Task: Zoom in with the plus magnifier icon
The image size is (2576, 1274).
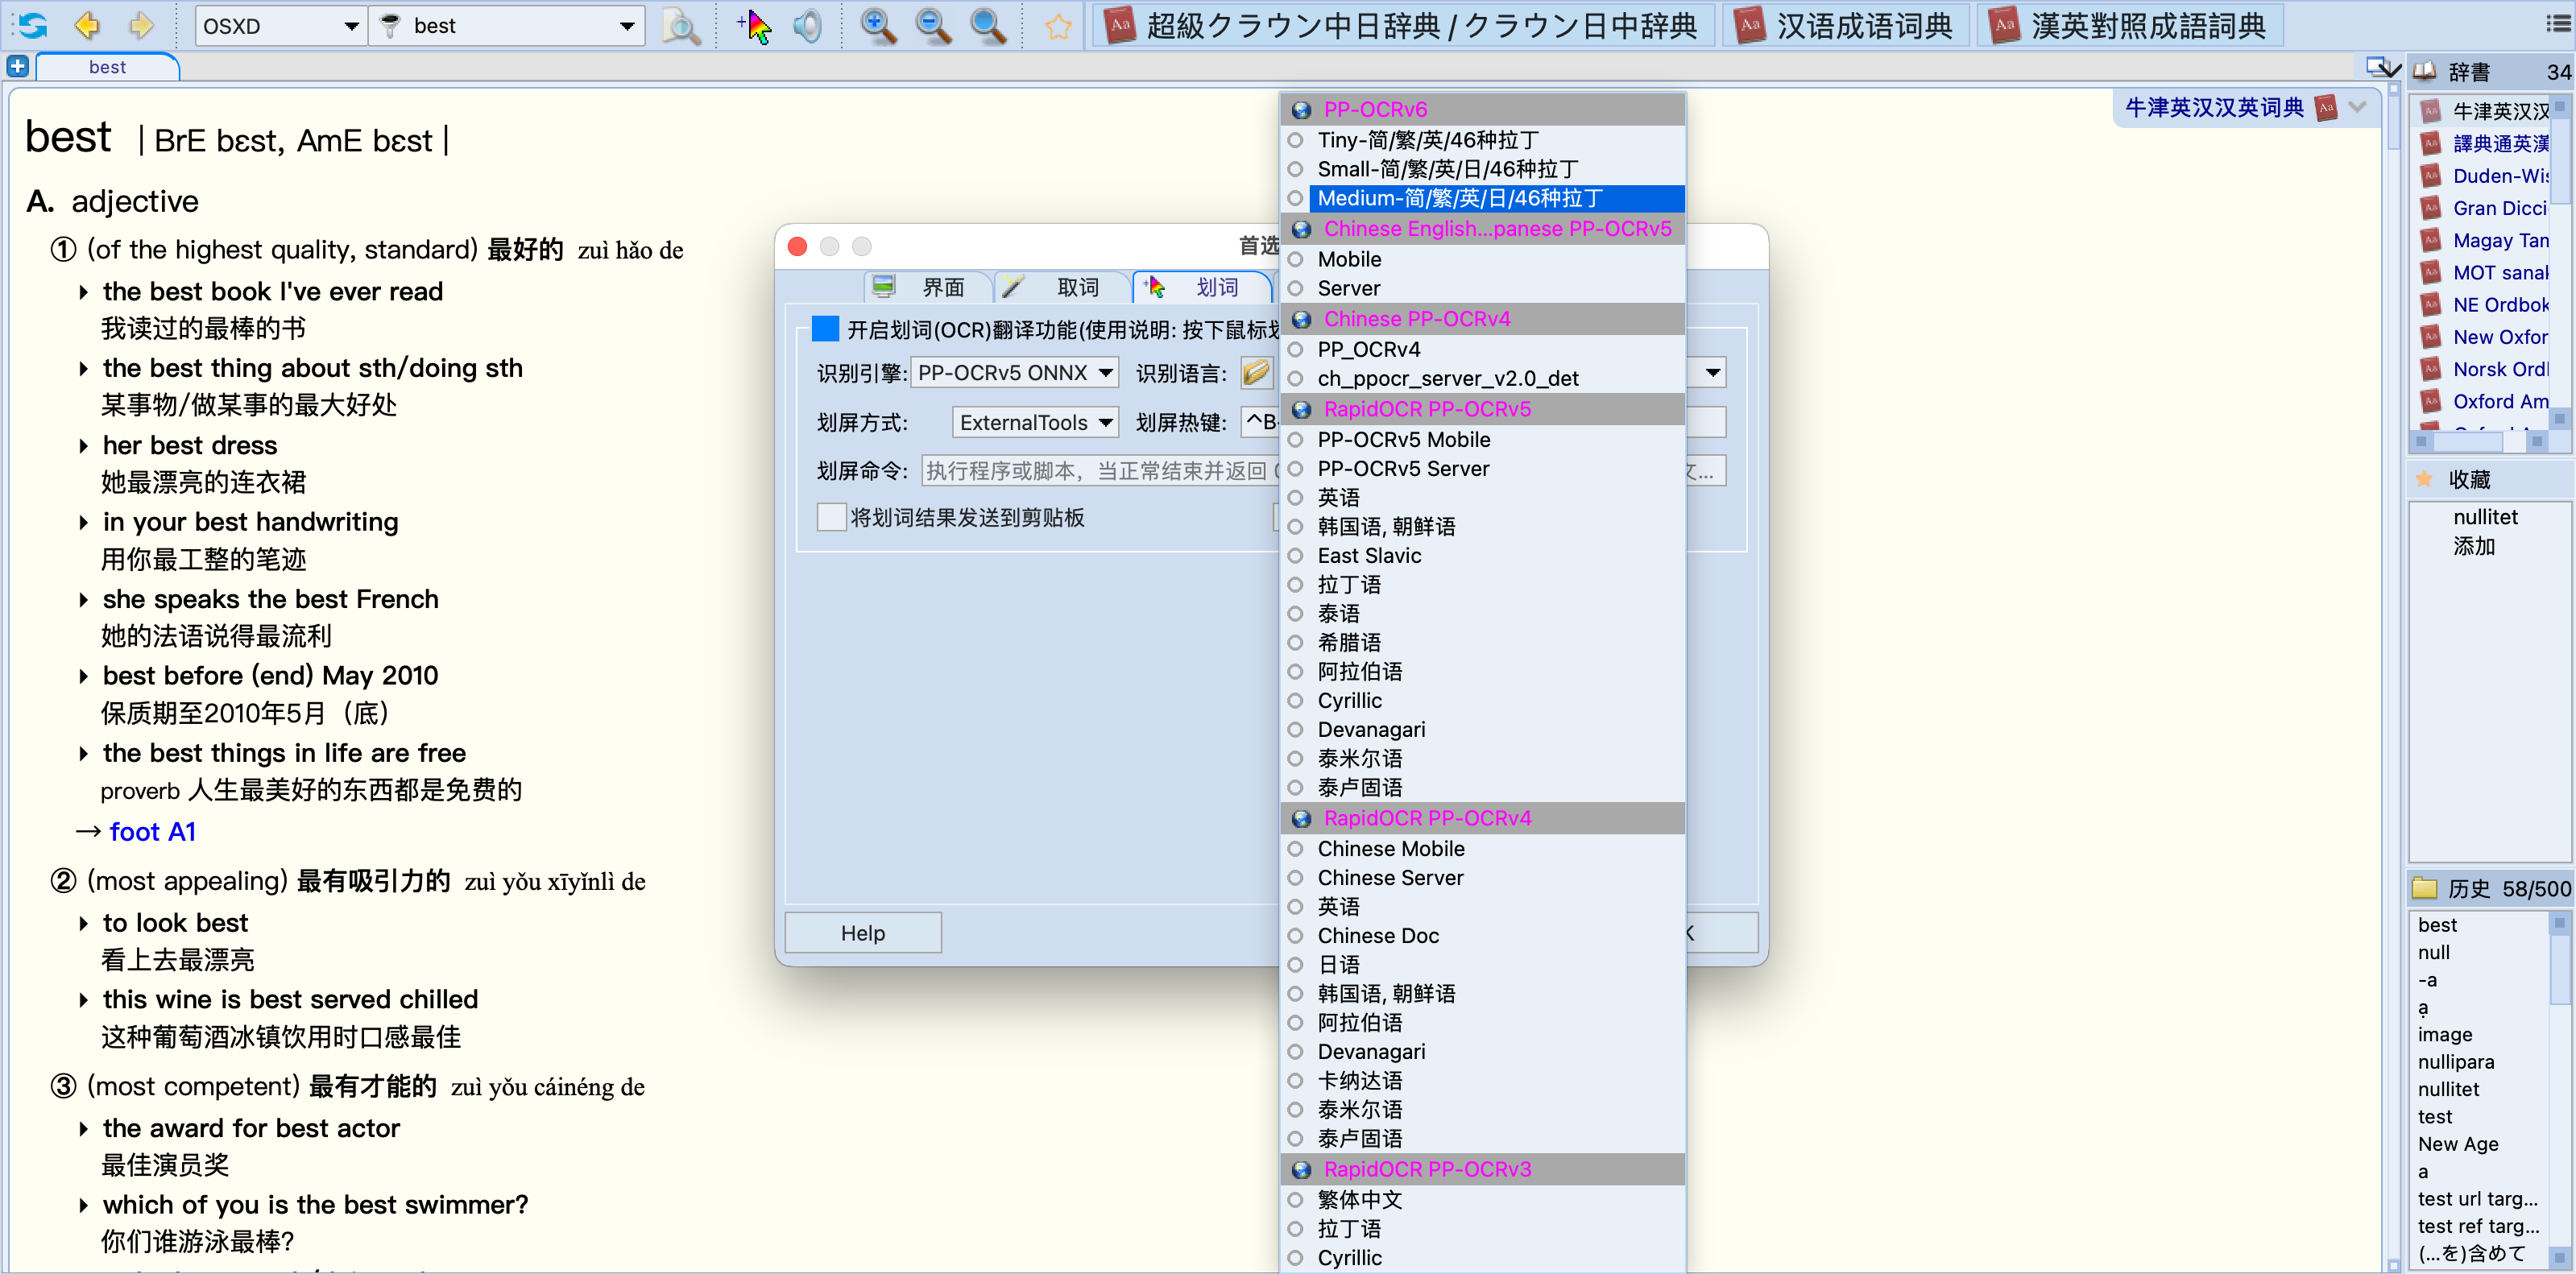Action: coord(878,26)
